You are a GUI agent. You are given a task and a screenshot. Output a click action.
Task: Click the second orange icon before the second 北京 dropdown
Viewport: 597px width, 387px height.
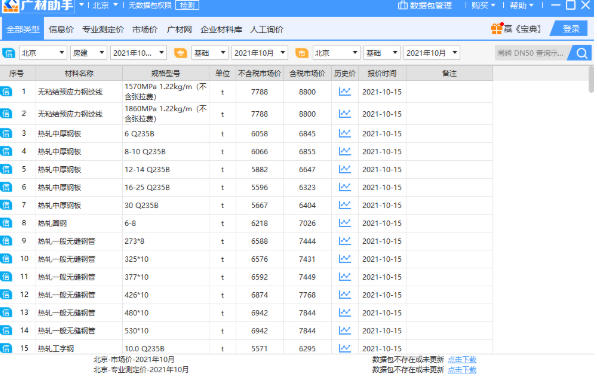[302, 53]
